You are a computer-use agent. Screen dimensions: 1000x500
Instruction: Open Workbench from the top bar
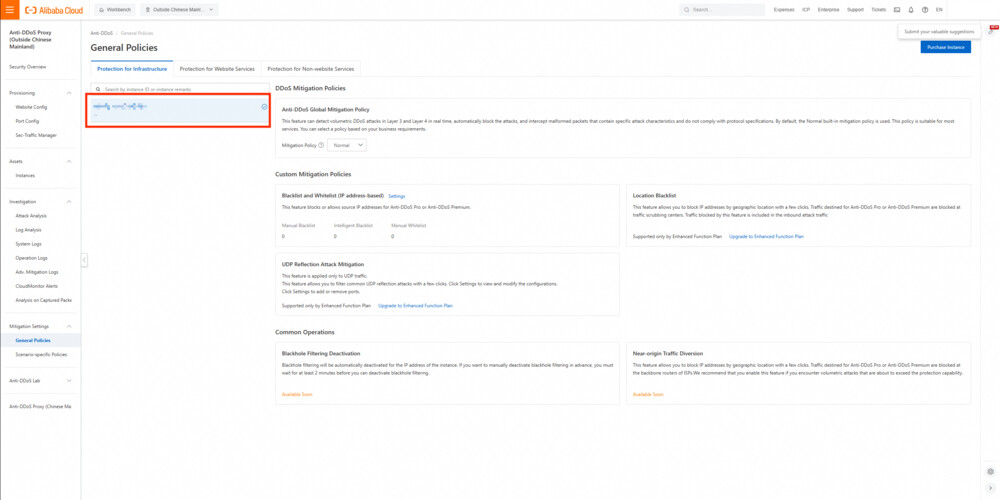[x=115, y=10]
